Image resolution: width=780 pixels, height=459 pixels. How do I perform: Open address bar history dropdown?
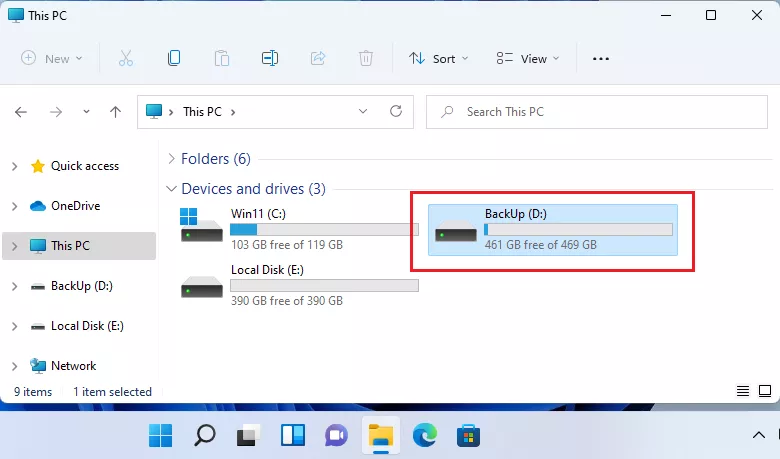pyautogui.click(x=363, y=111)
